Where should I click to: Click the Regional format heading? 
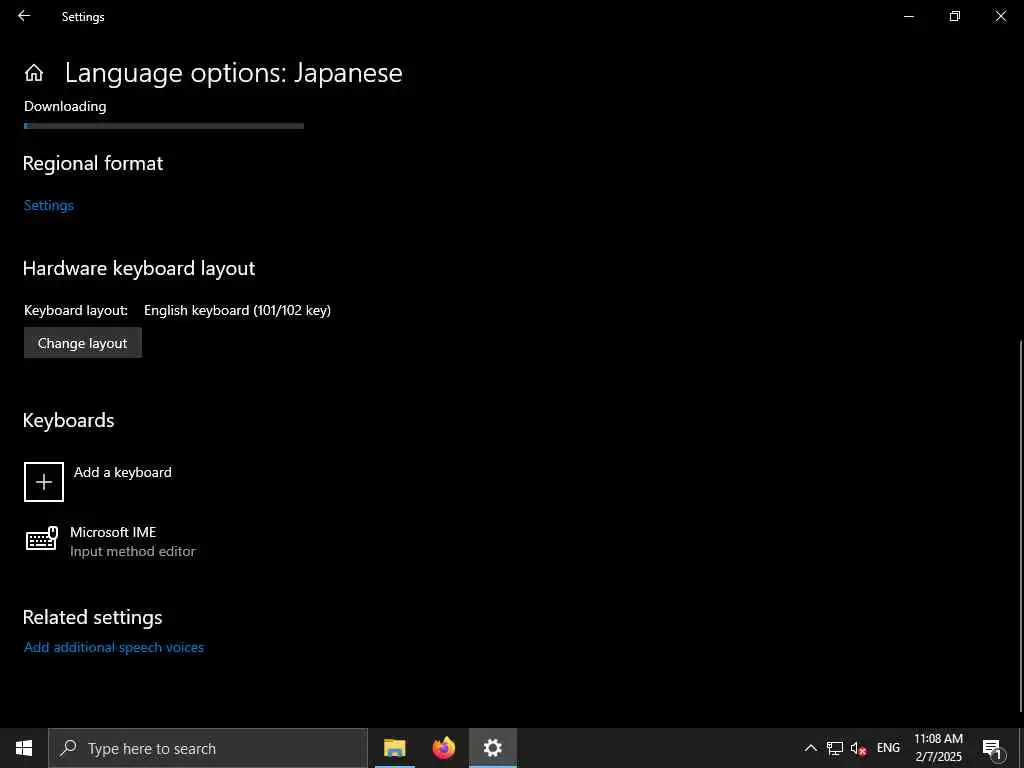tap(93, 163)
